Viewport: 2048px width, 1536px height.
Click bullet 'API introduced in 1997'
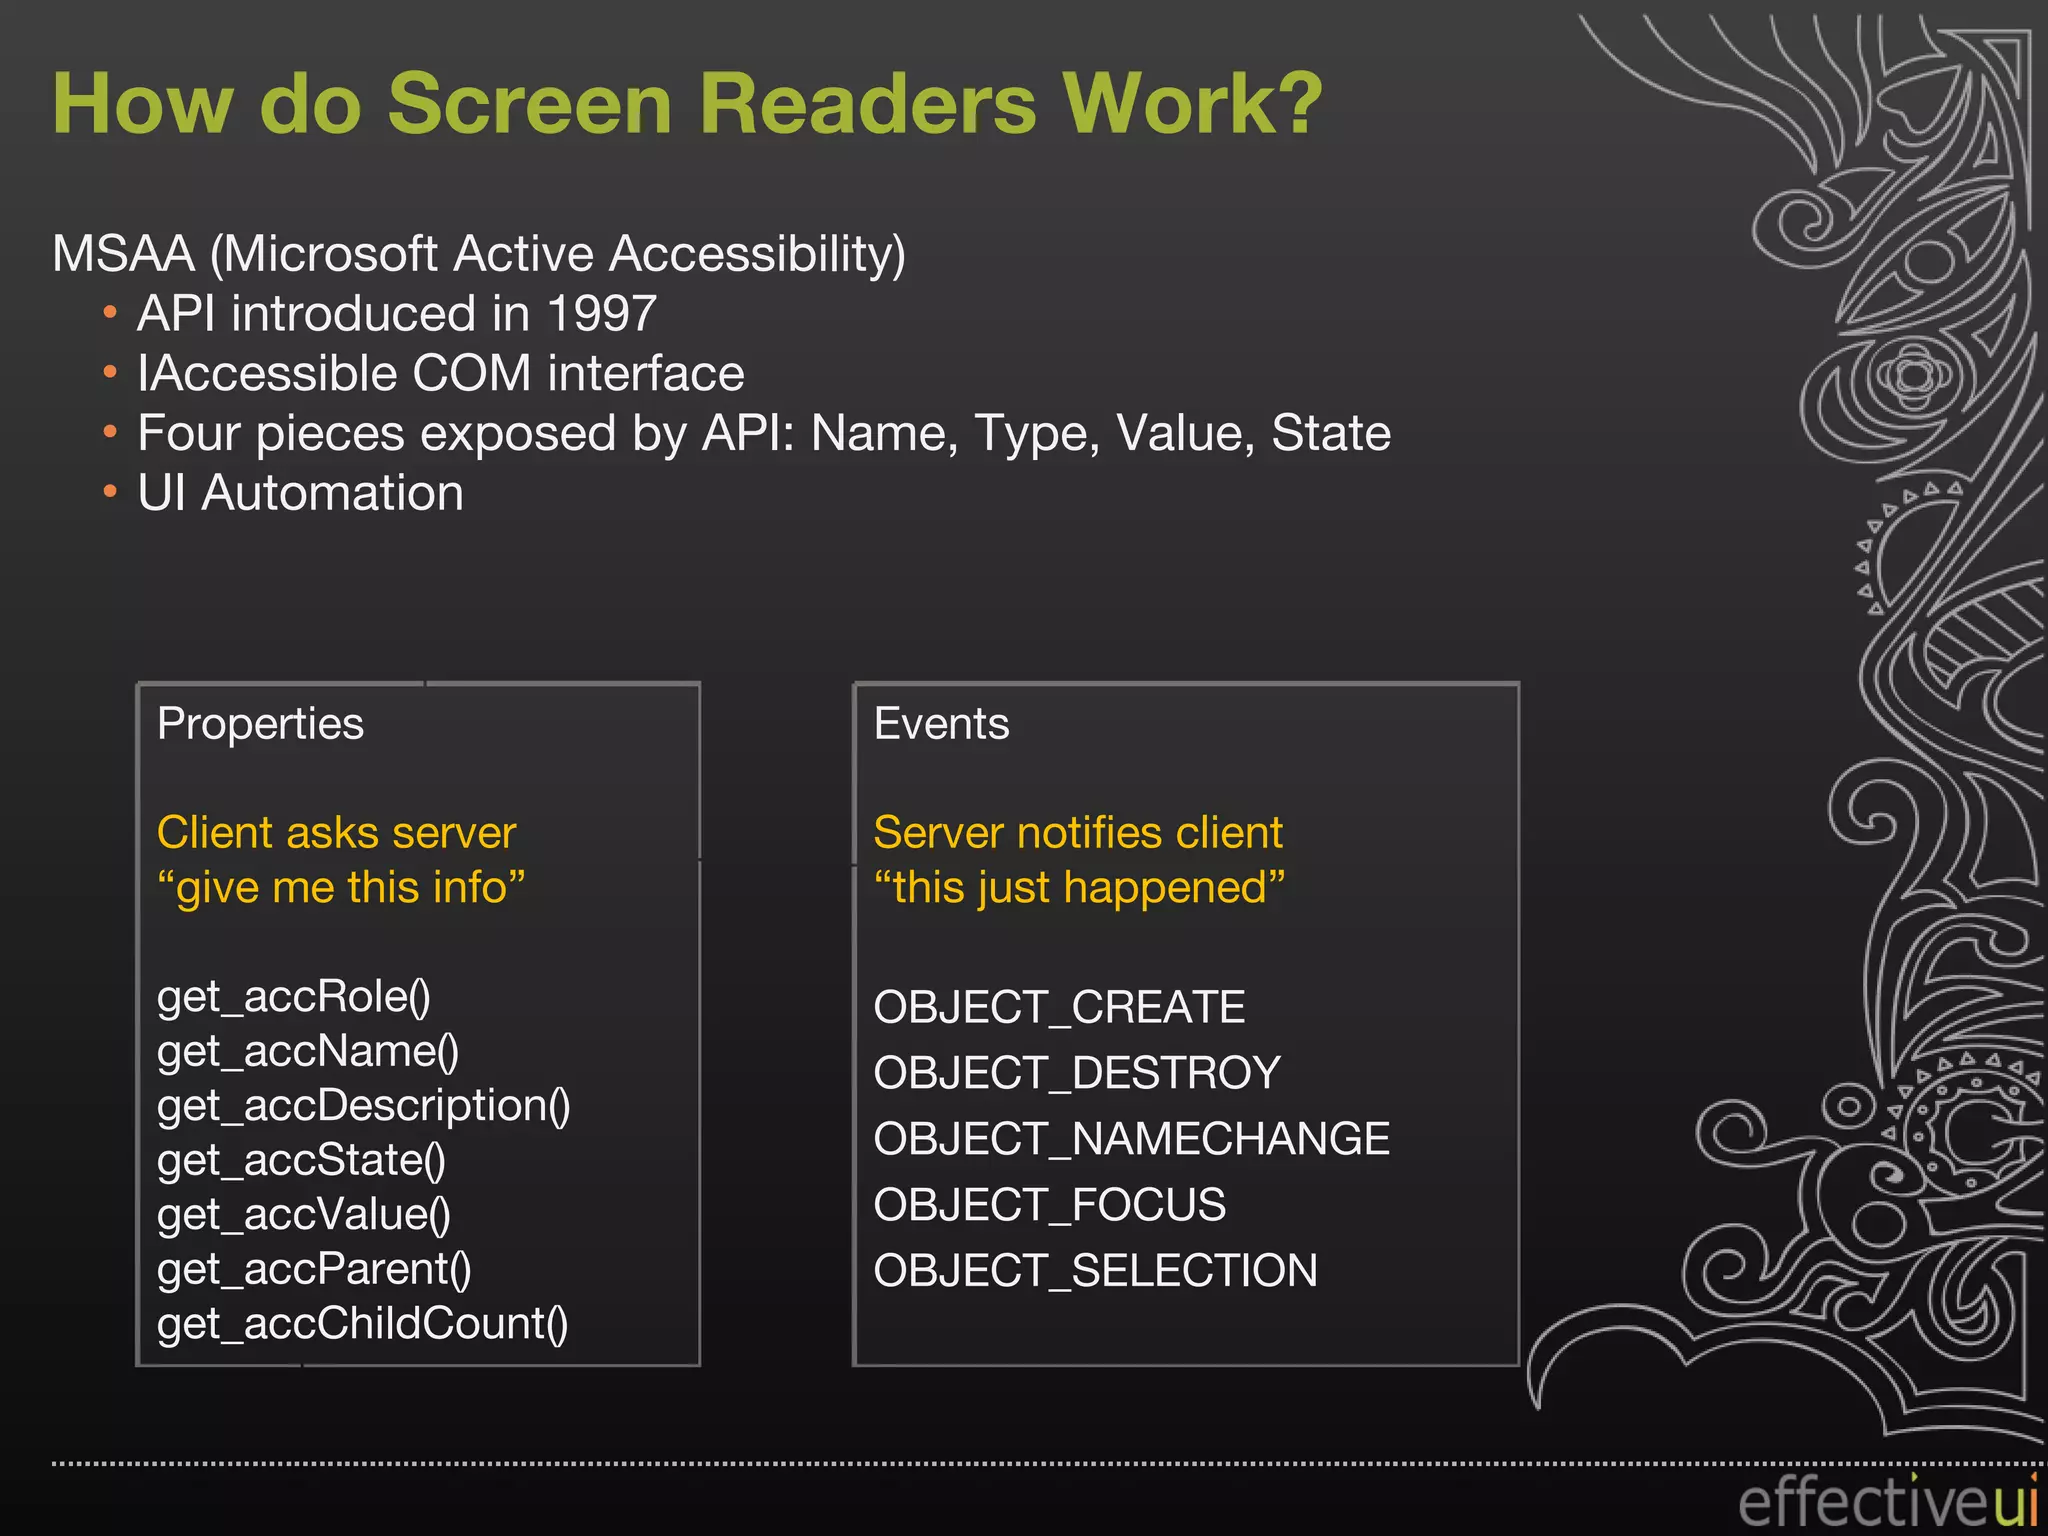click(x=397, y=314)
